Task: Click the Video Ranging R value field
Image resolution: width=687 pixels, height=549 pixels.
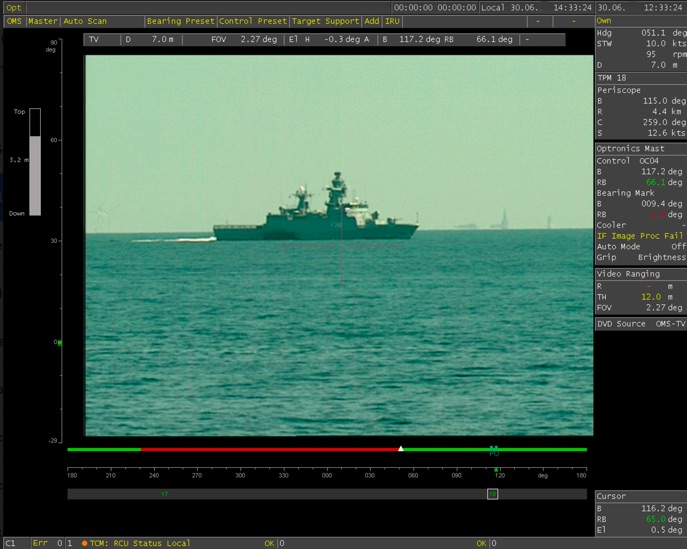Action: [648, 286]
